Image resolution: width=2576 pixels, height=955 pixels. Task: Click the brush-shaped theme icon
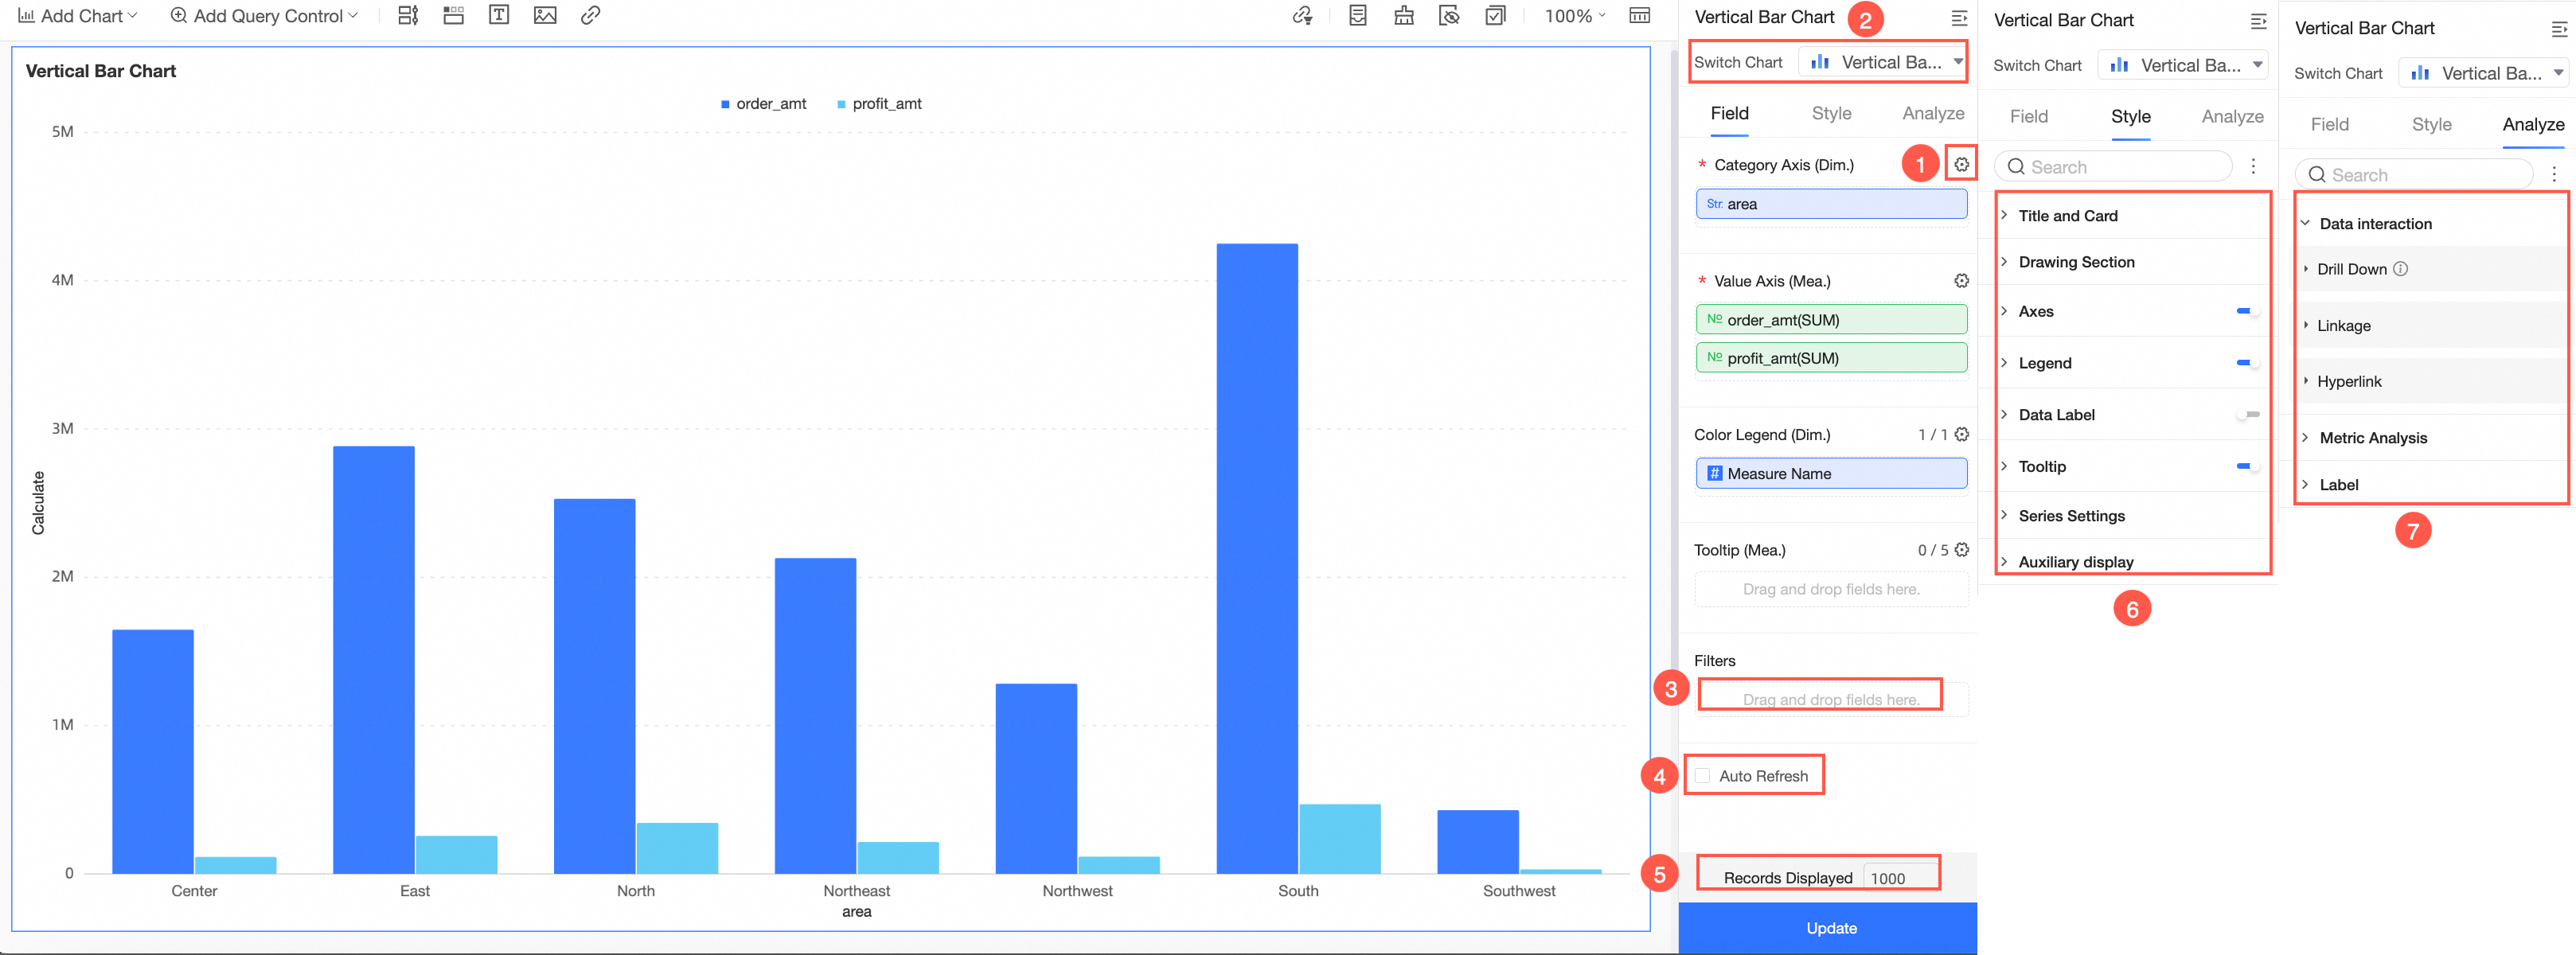tap(1404, 16)
